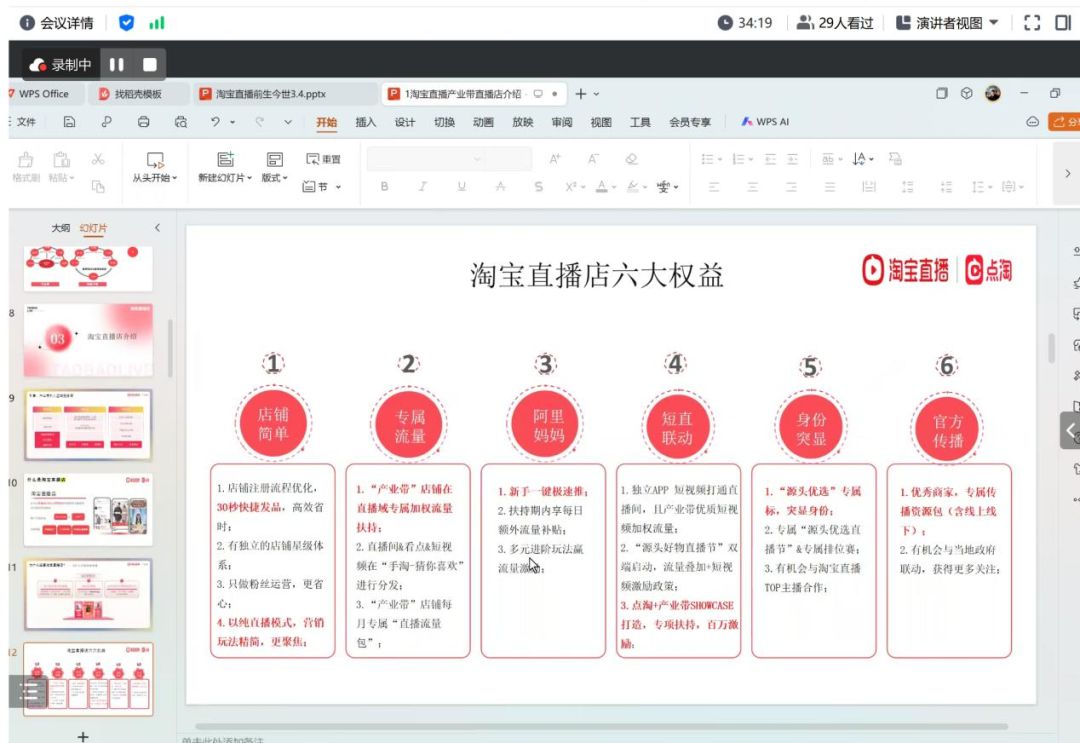Launch WPS AI assistant
The image size is (1080, 743).
[x=765, y=122]
